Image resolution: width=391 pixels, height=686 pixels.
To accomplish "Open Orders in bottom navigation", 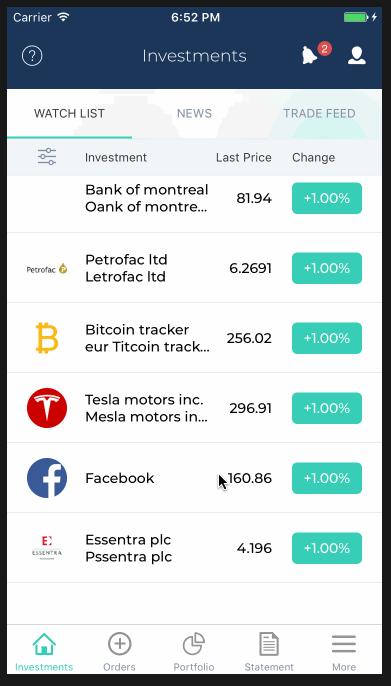I will pos(119,651).
